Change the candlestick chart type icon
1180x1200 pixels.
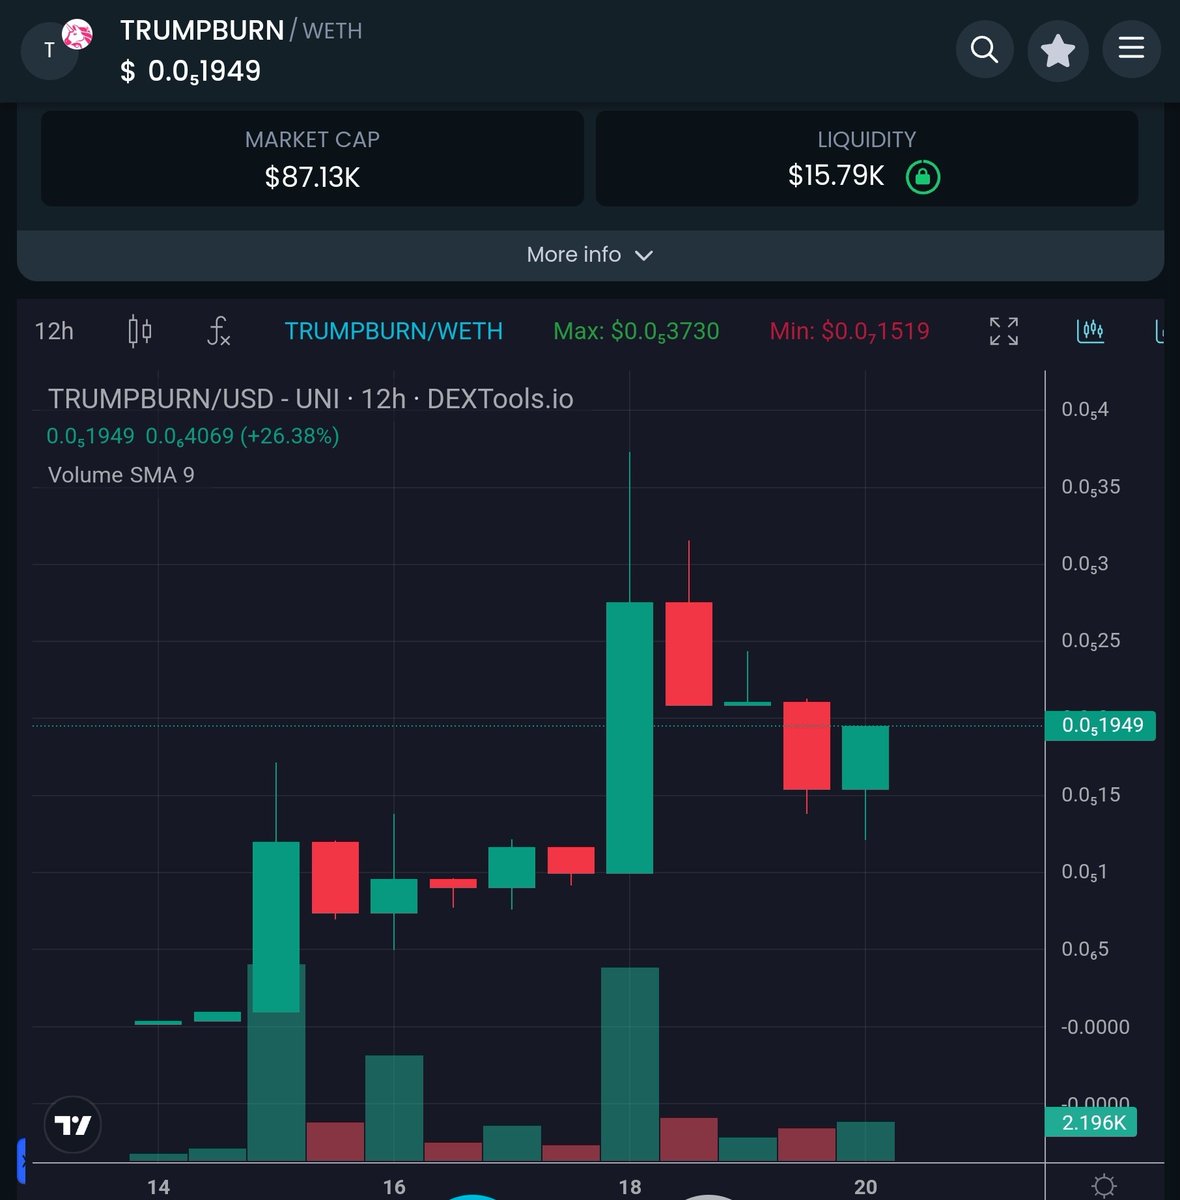click(x=140, y=331)
